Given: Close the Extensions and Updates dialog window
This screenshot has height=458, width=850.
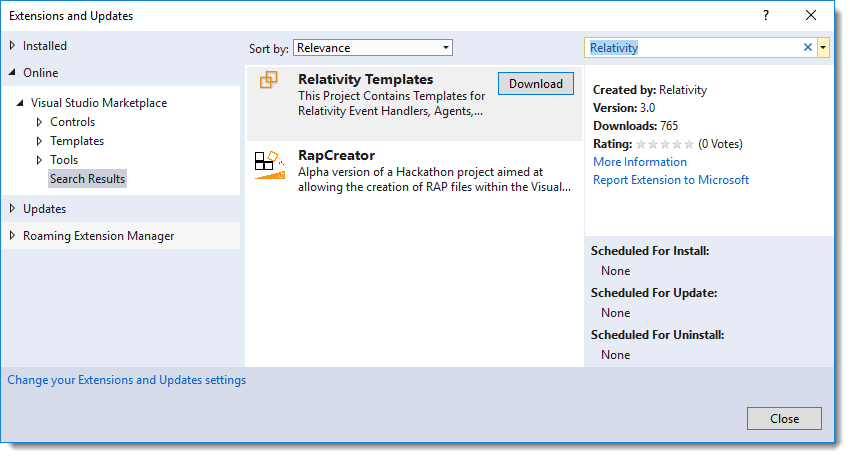Looking at the screenshot, I should click(810, 15).
